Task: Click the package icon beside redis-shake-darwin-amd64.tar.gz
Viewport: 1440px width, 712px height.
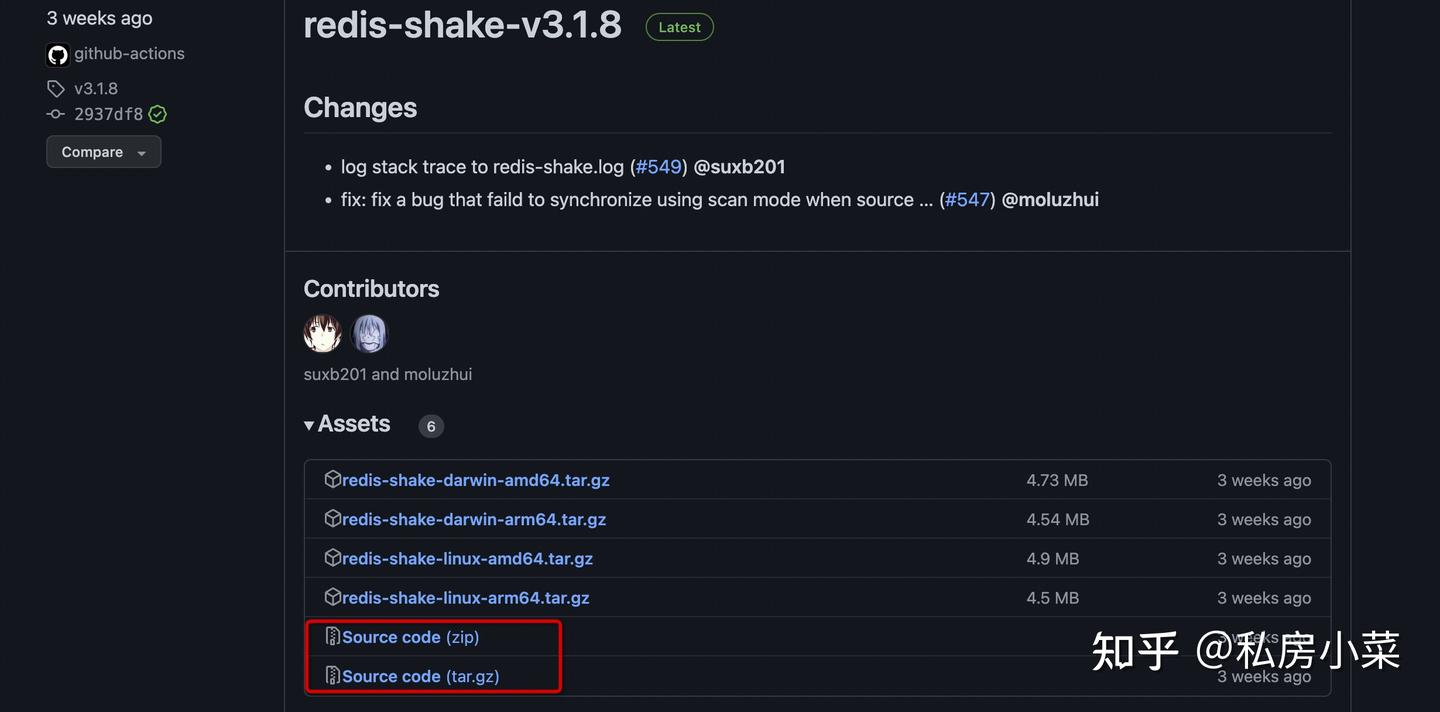Action: [x=333, y=479]
